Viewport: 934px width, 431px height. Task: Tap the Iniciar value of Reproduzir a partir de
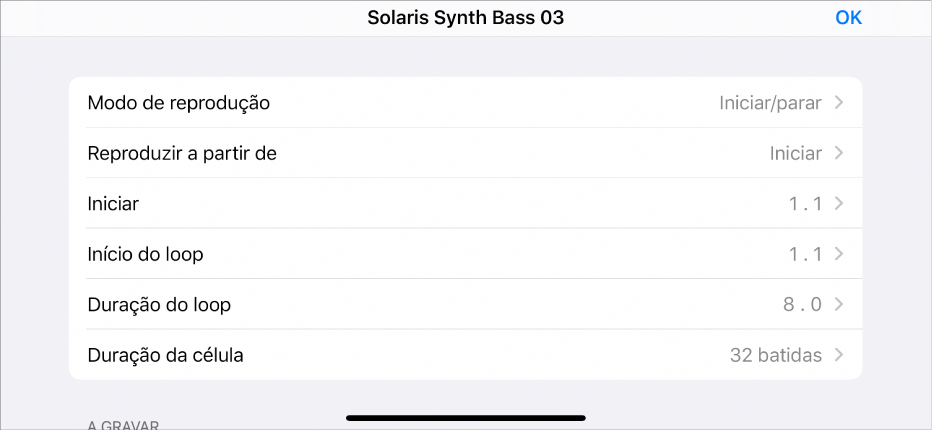coord(795,154)
